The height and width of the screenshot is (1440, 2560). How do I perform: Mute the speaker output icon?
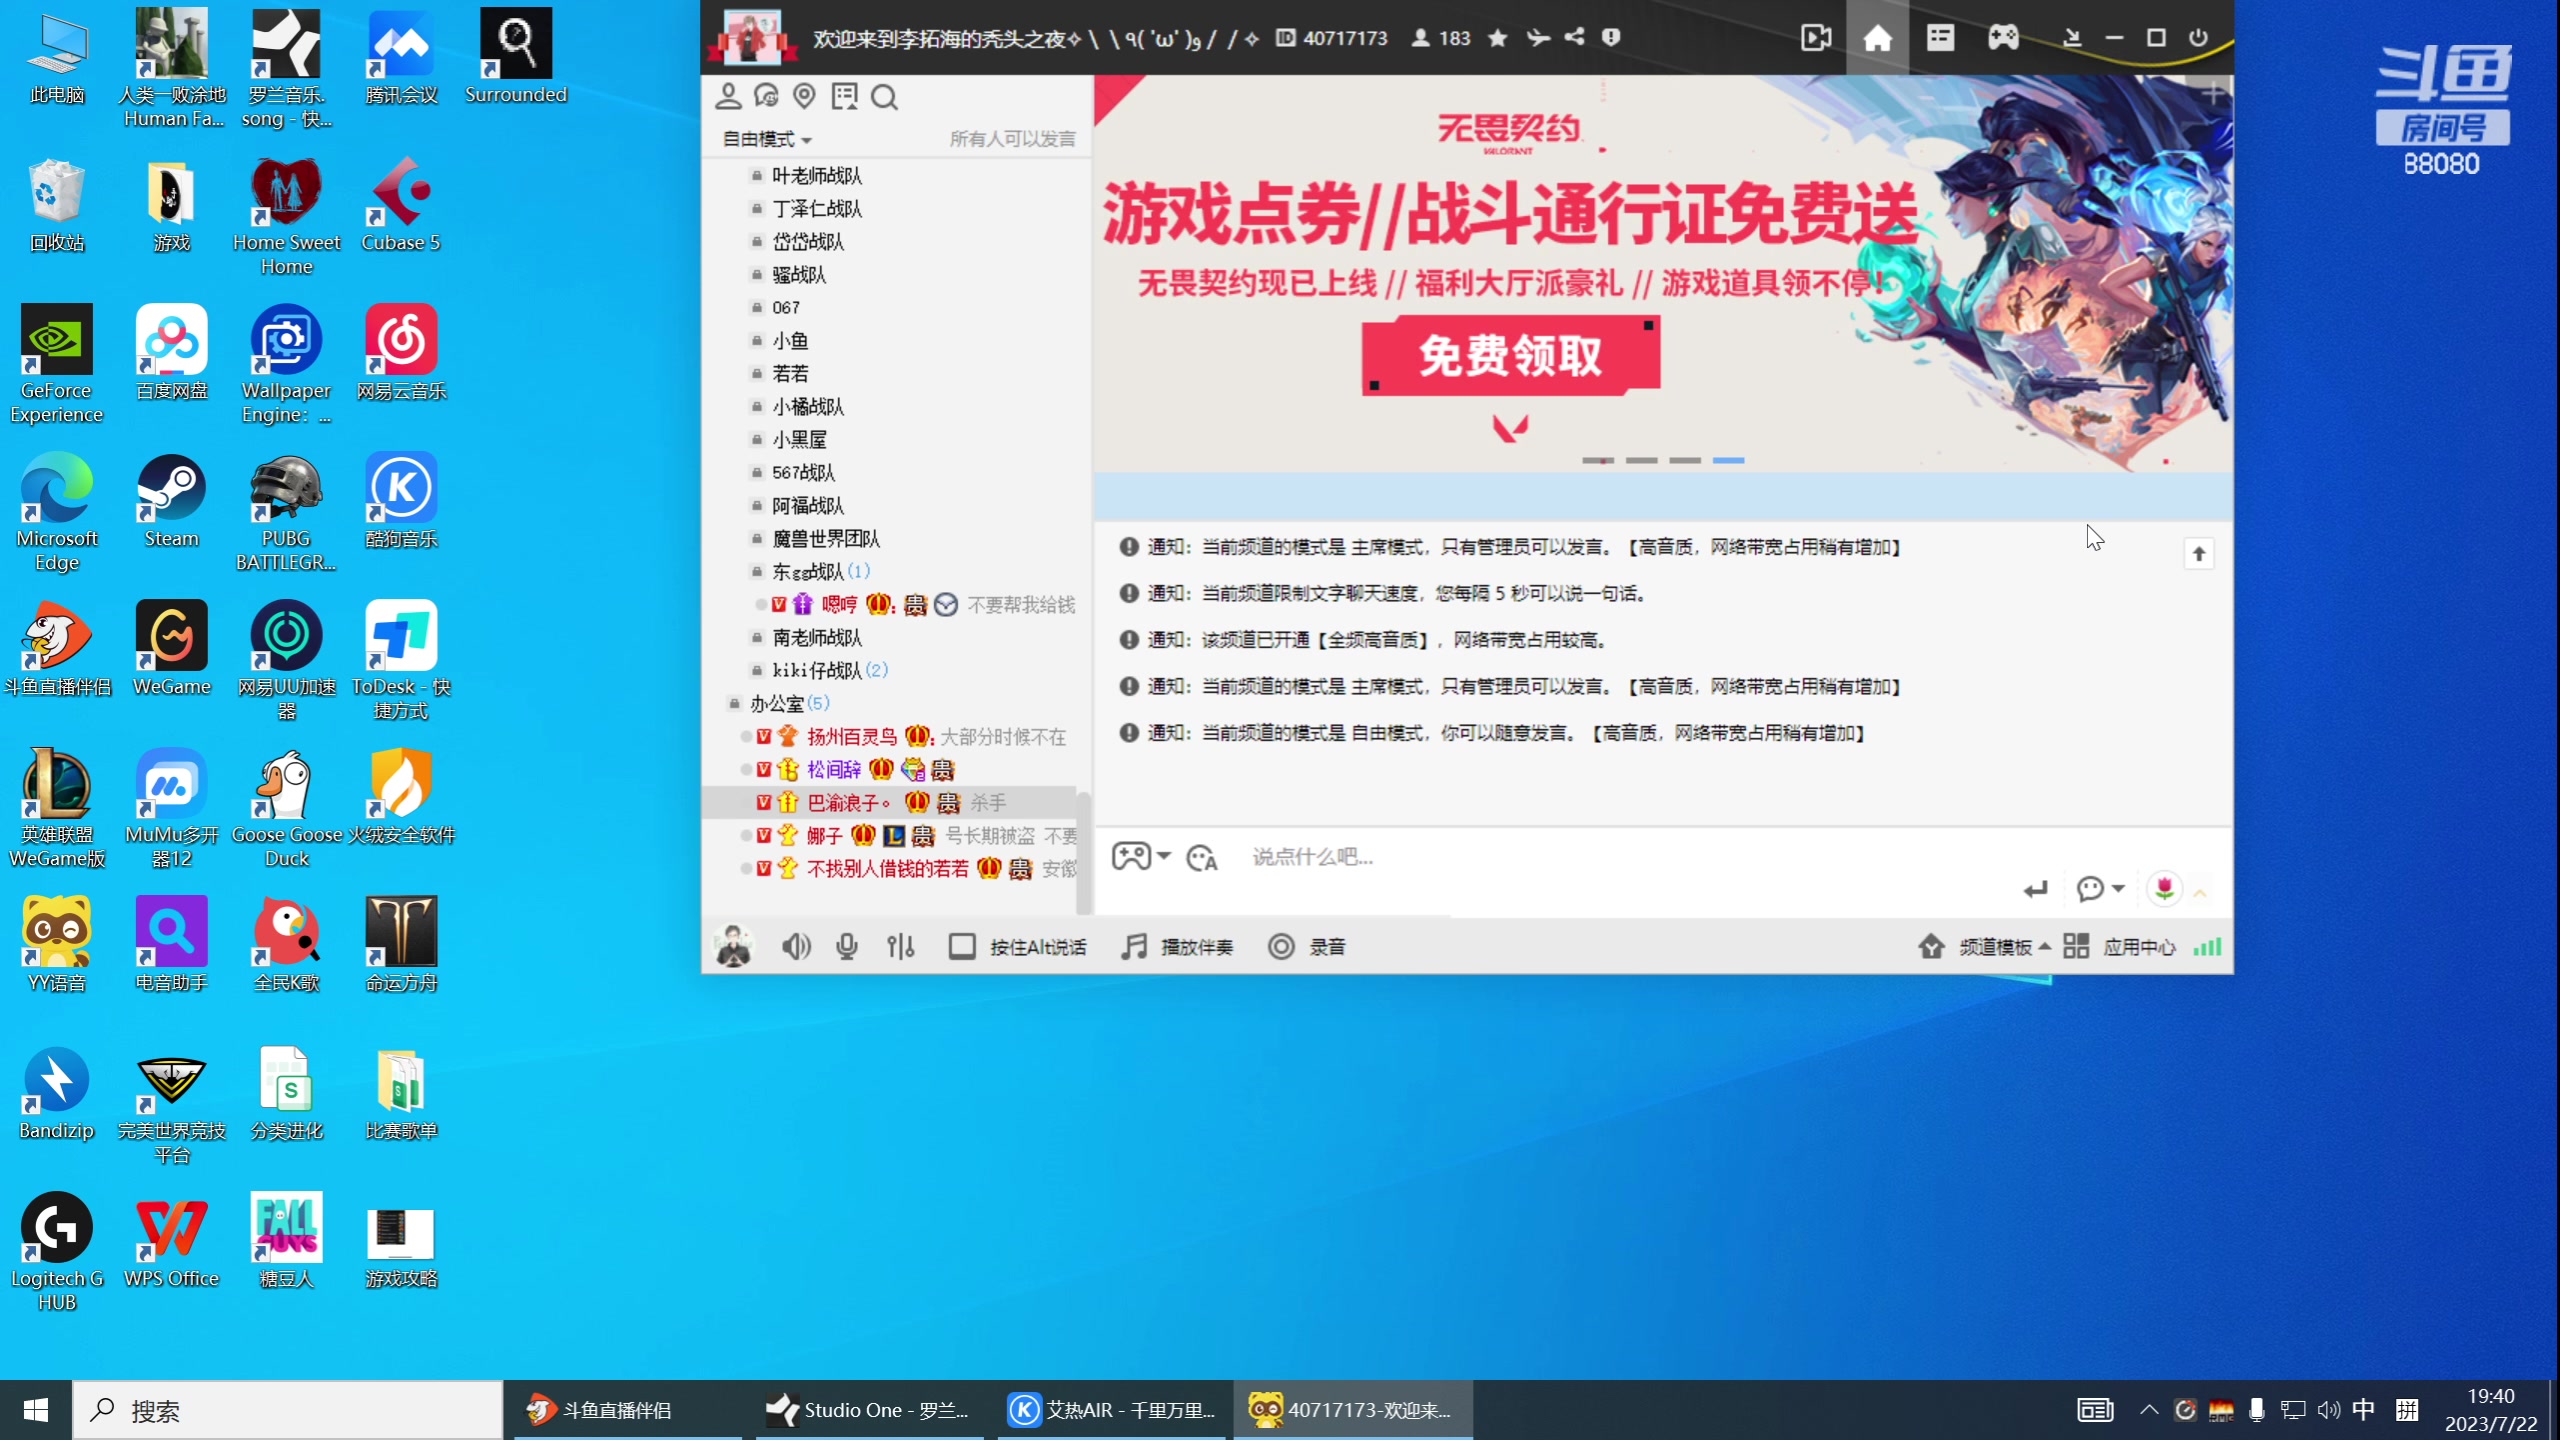pyautogui.click(x=796, y=946)
